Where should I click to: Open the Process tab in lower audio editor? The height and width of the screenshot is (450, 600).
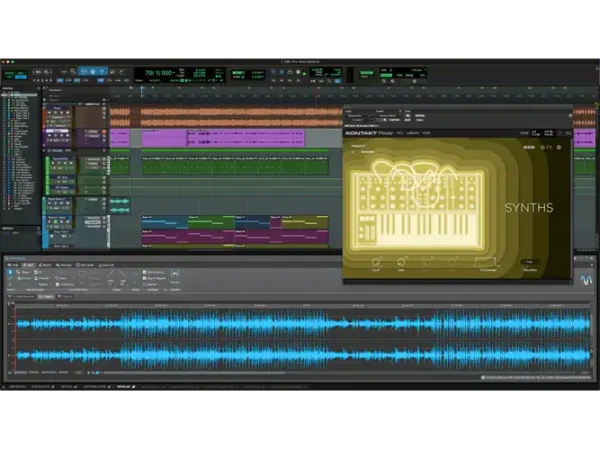click(64, 265)
